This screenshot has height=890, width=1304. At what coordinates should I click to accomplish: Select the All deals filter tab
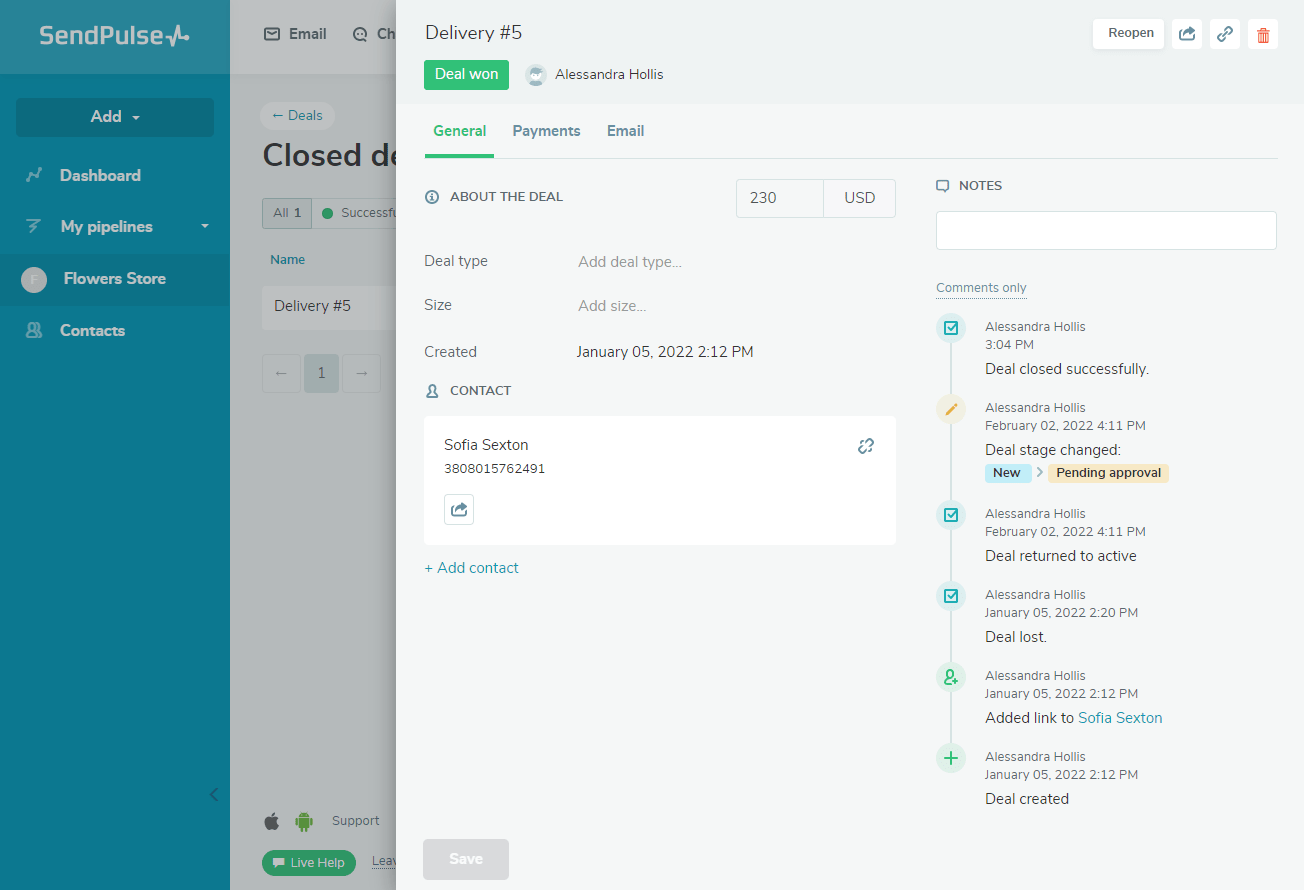(287, 213)
